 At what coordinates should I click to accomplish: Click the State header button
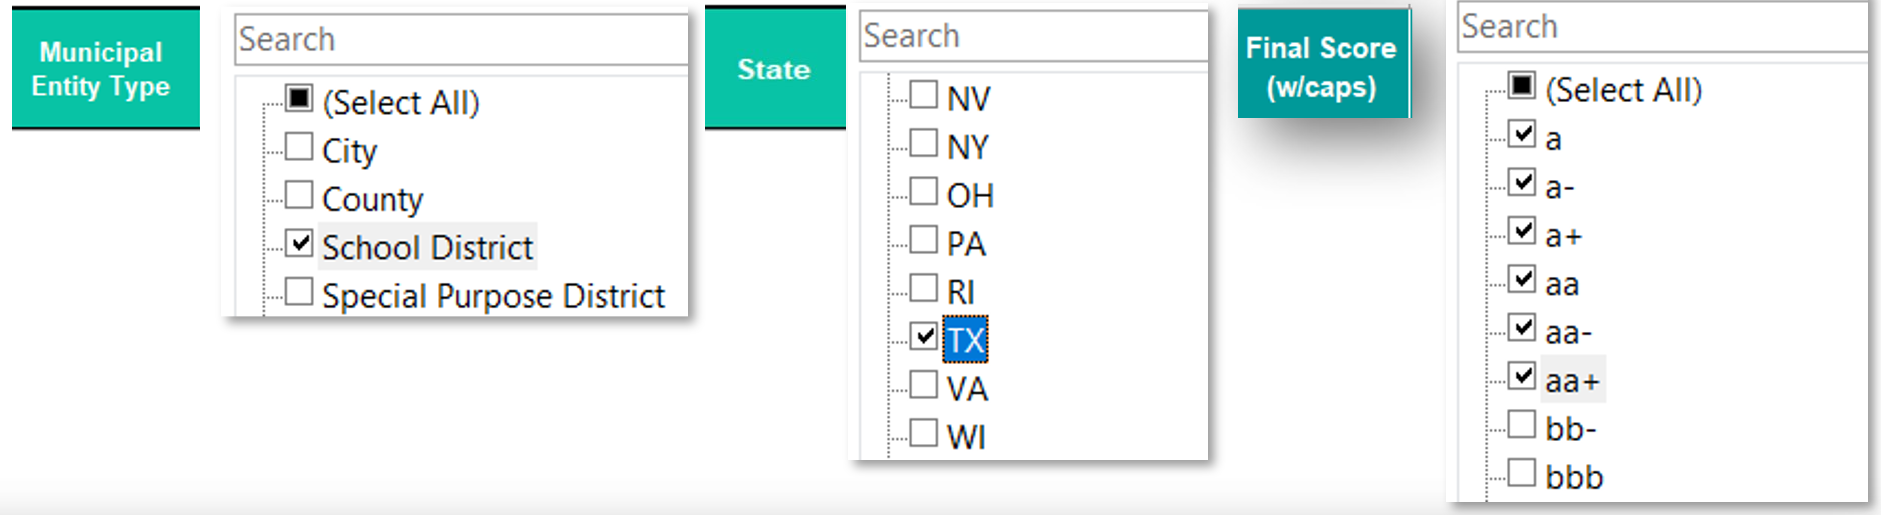coord(774,69)
